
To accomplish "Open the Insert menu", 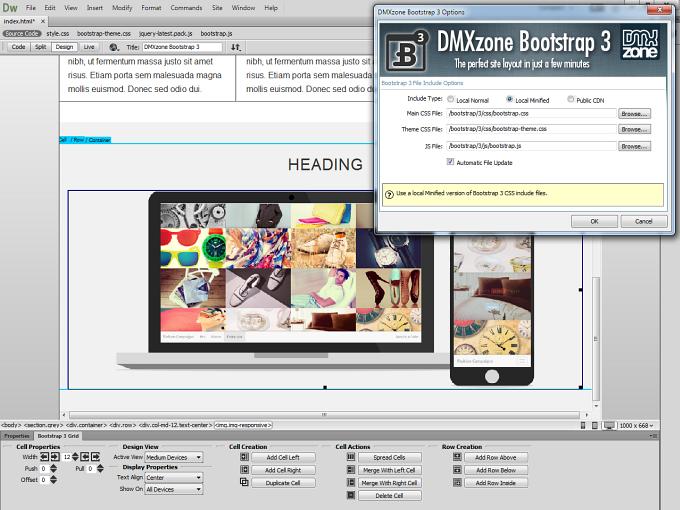I will (x=95, y=8).
